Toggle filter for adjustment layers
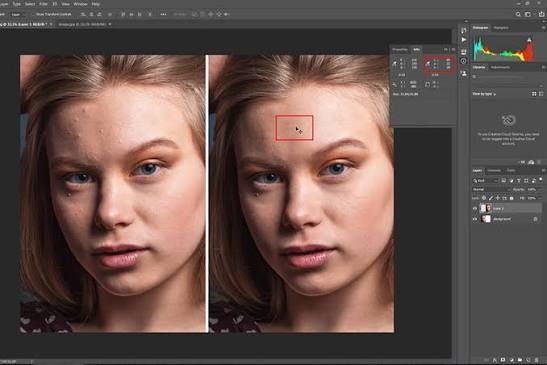Image resolution: width=547 pixels, height=365 pixels. (x=511, y=181)
